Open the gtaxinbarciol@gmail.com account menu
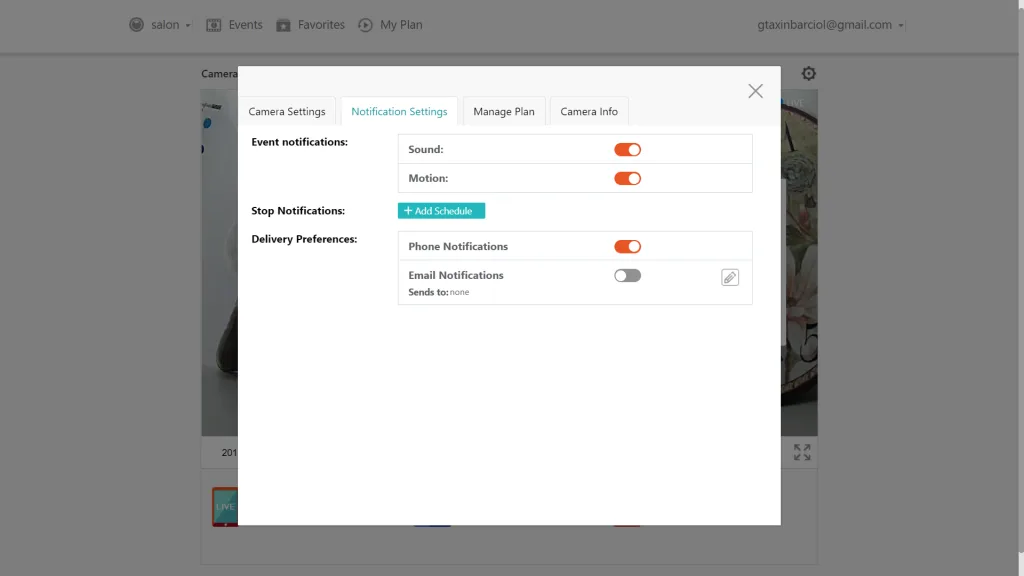 pyautogui.click(x=830, y=25)
